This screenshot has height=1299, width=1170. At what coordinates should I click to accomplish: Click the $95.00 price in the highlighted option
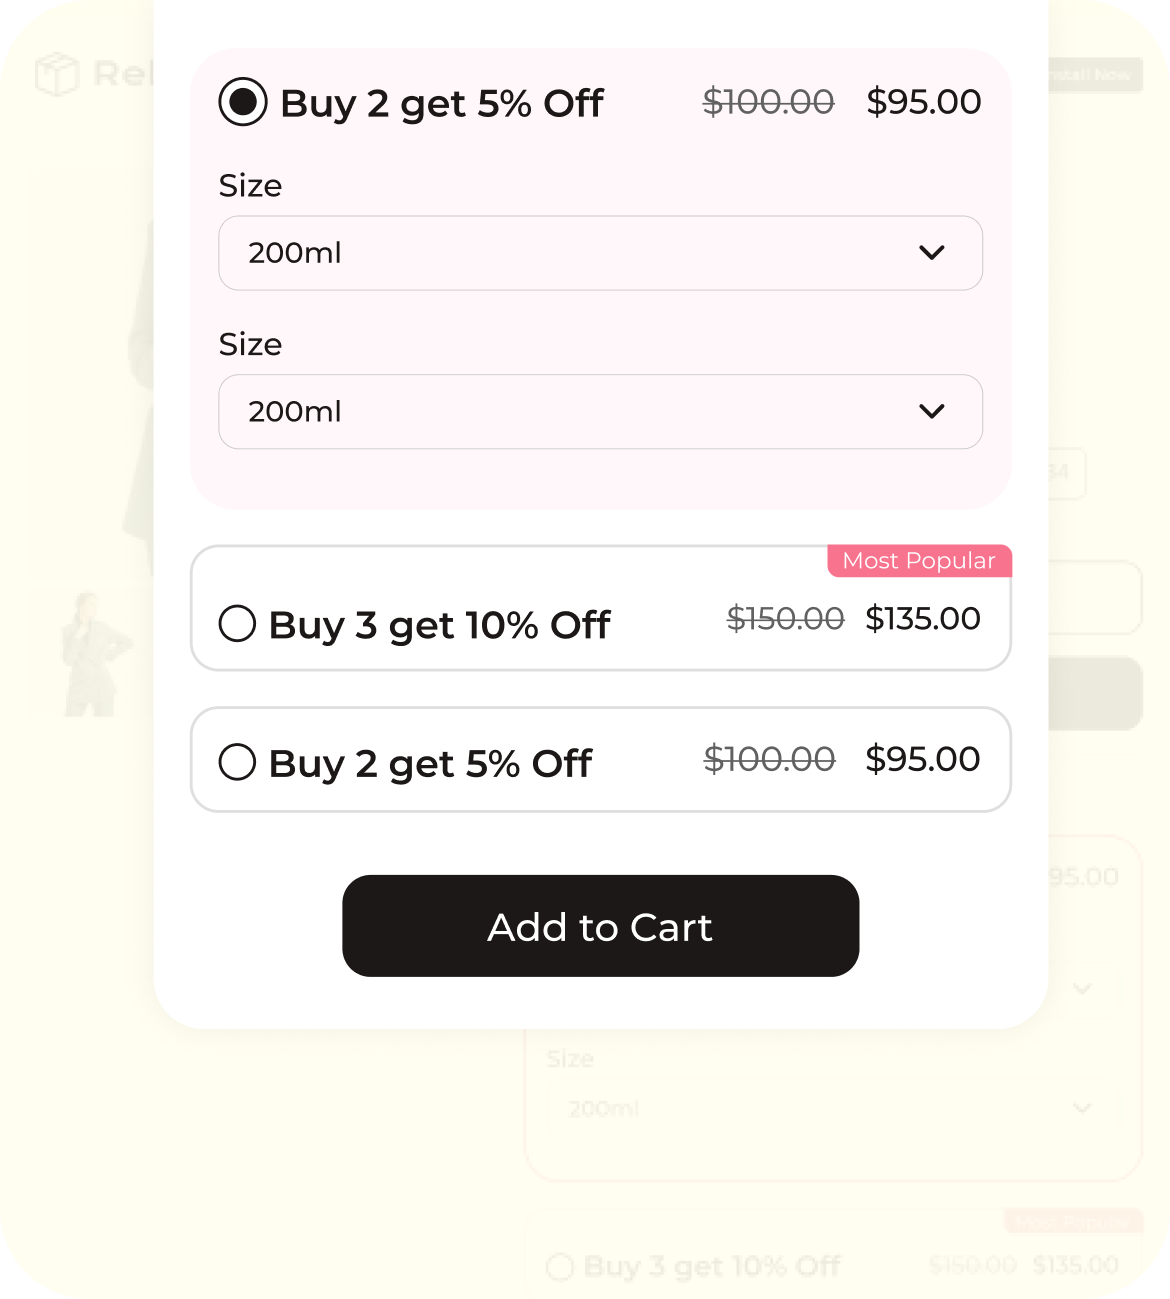pyautogui.click(x=923, y=102)
